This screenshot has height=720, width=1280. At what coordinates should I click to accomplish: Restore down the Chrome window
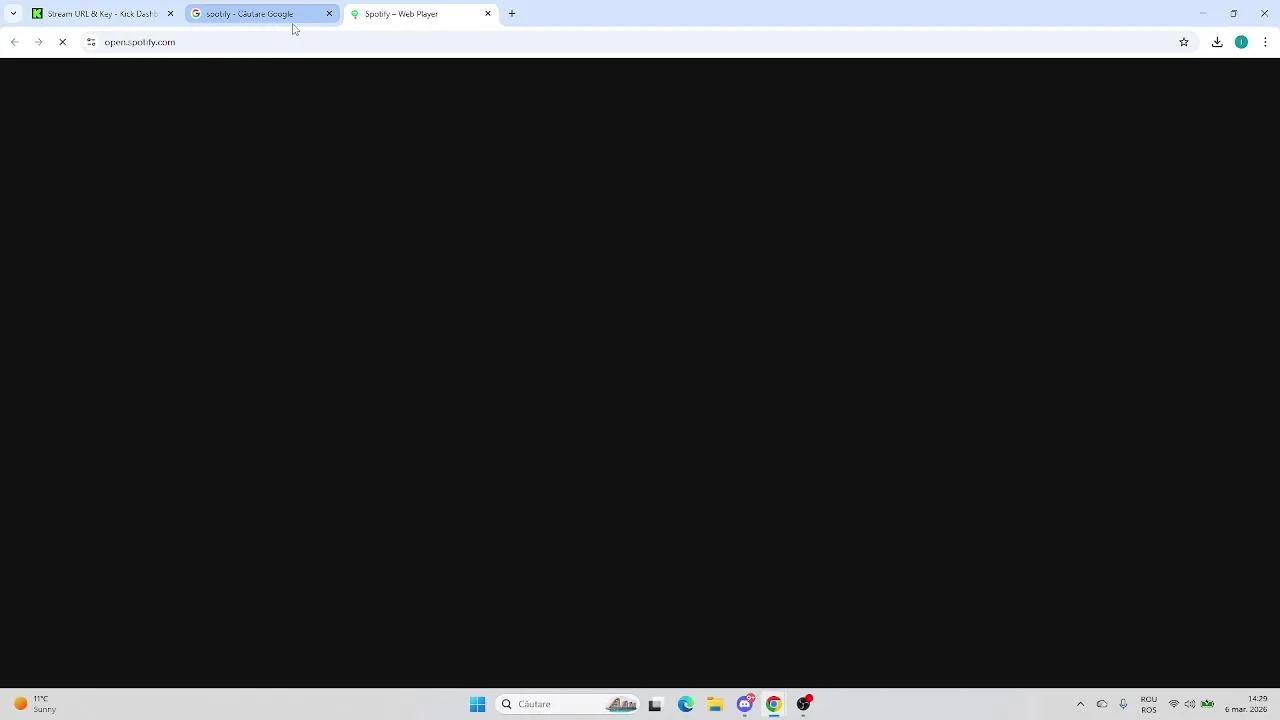point(1234,14)
